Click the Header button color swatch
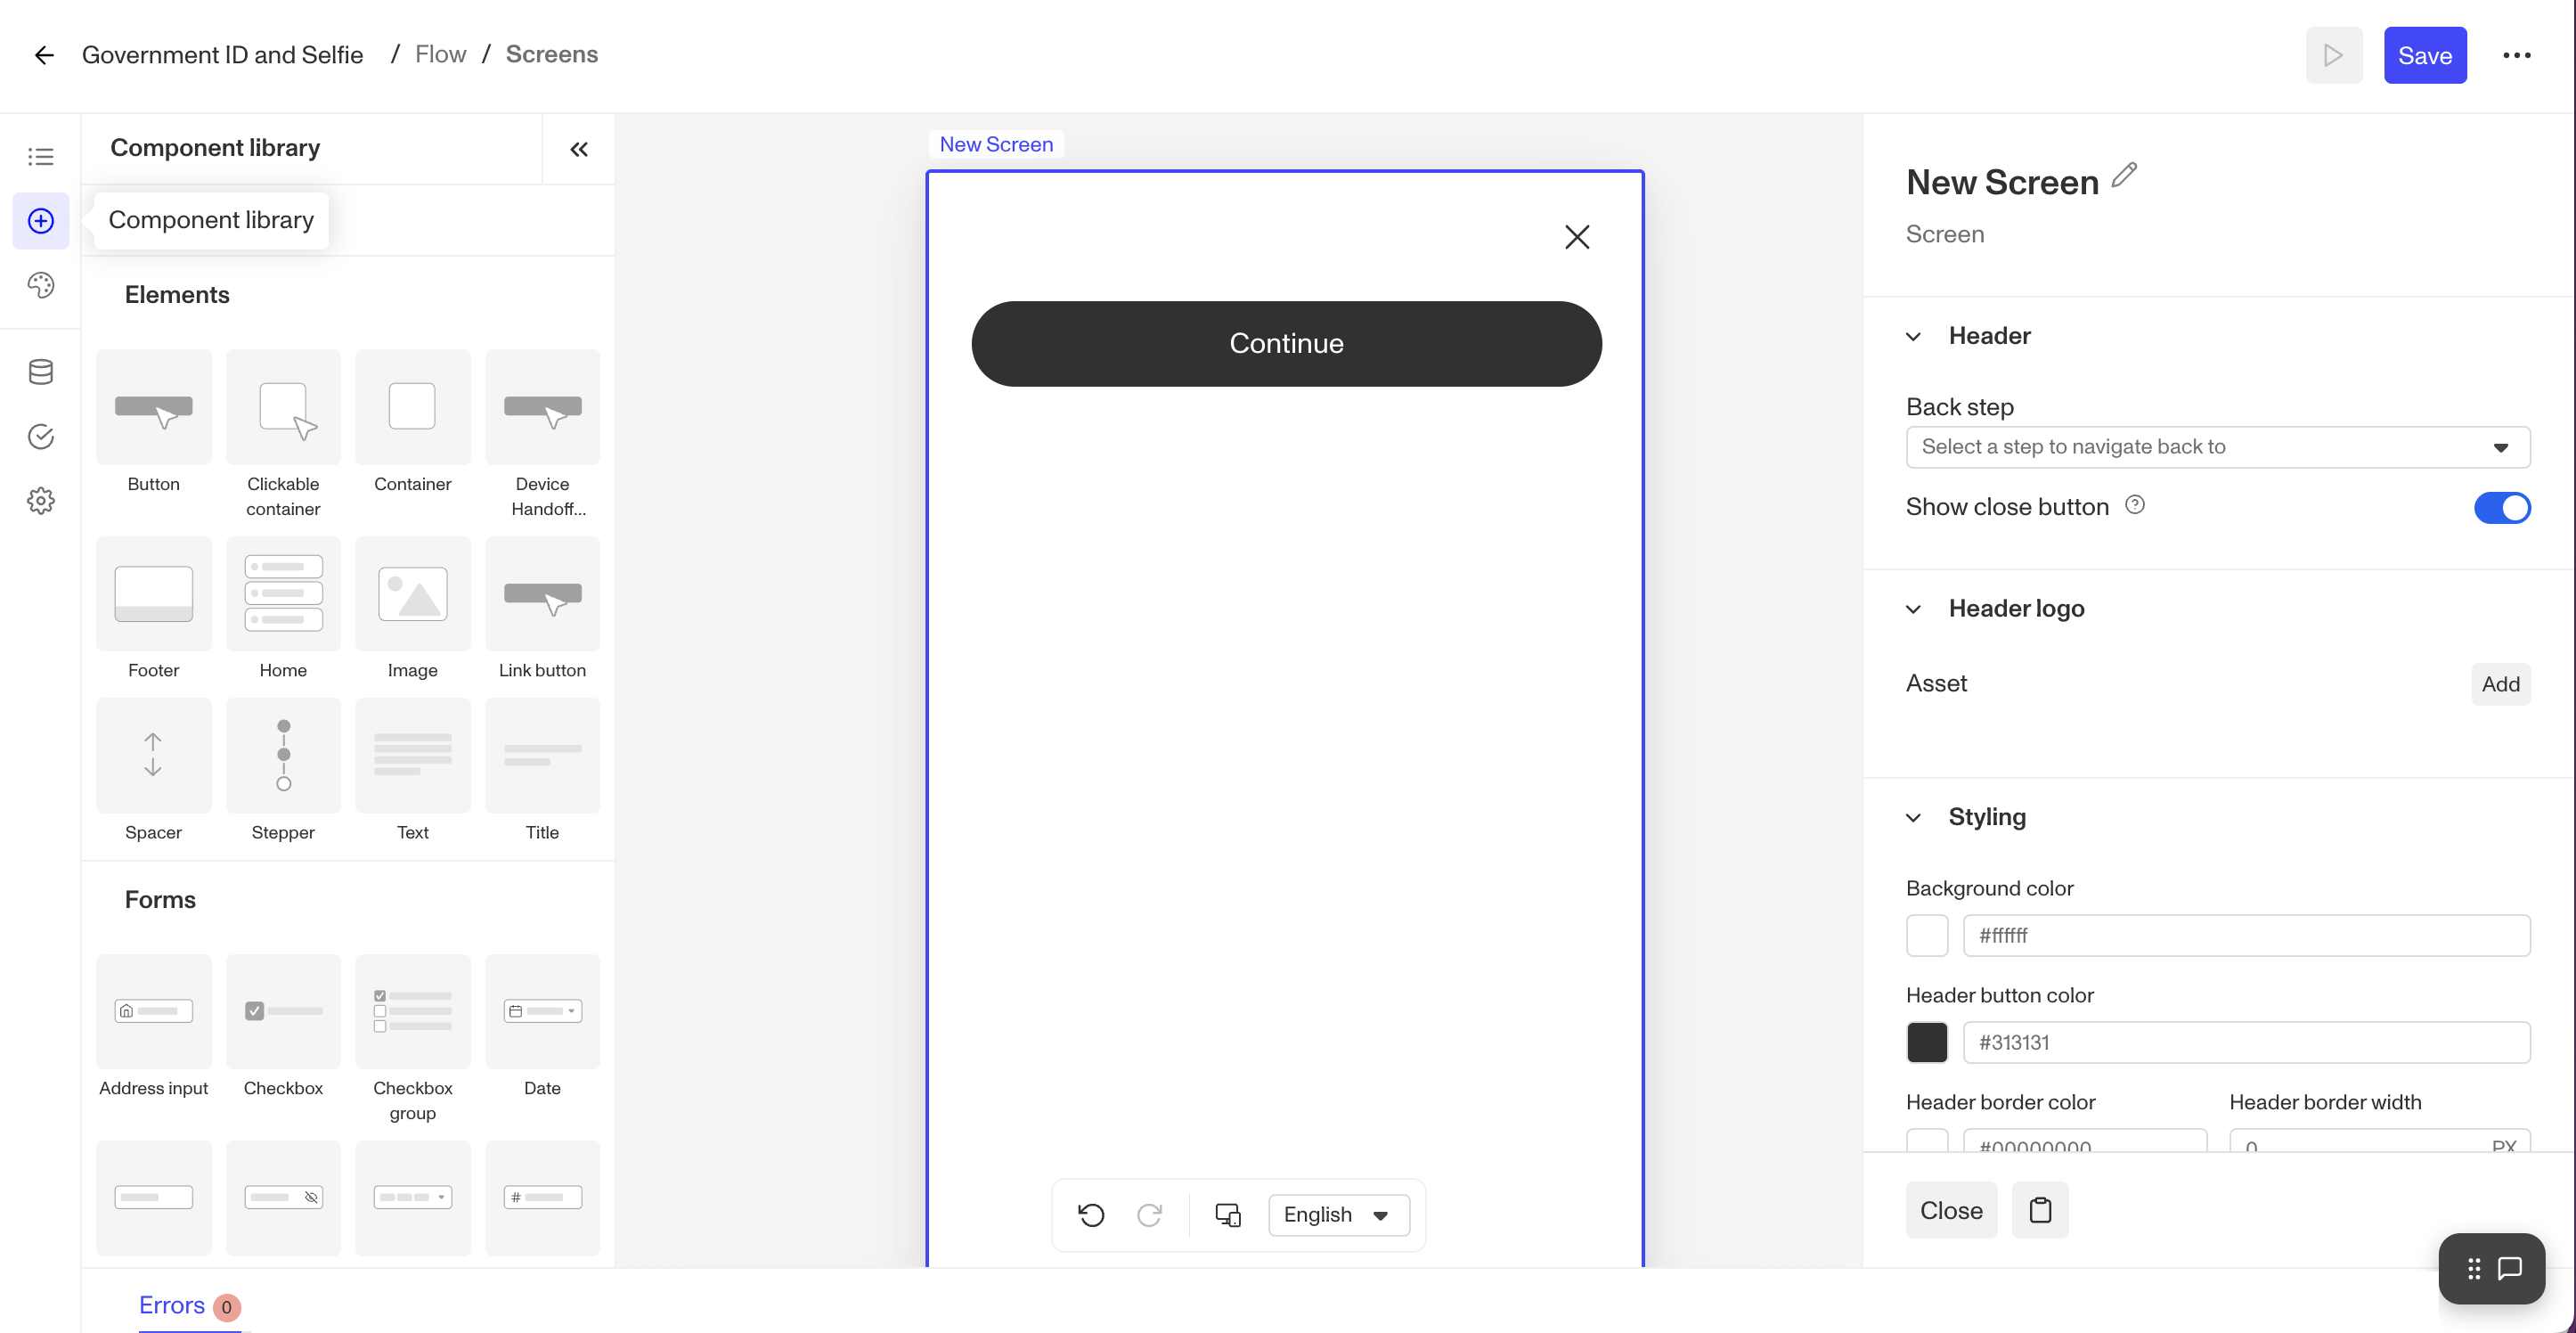2576x1333 pixels. pos(1927,1042)
